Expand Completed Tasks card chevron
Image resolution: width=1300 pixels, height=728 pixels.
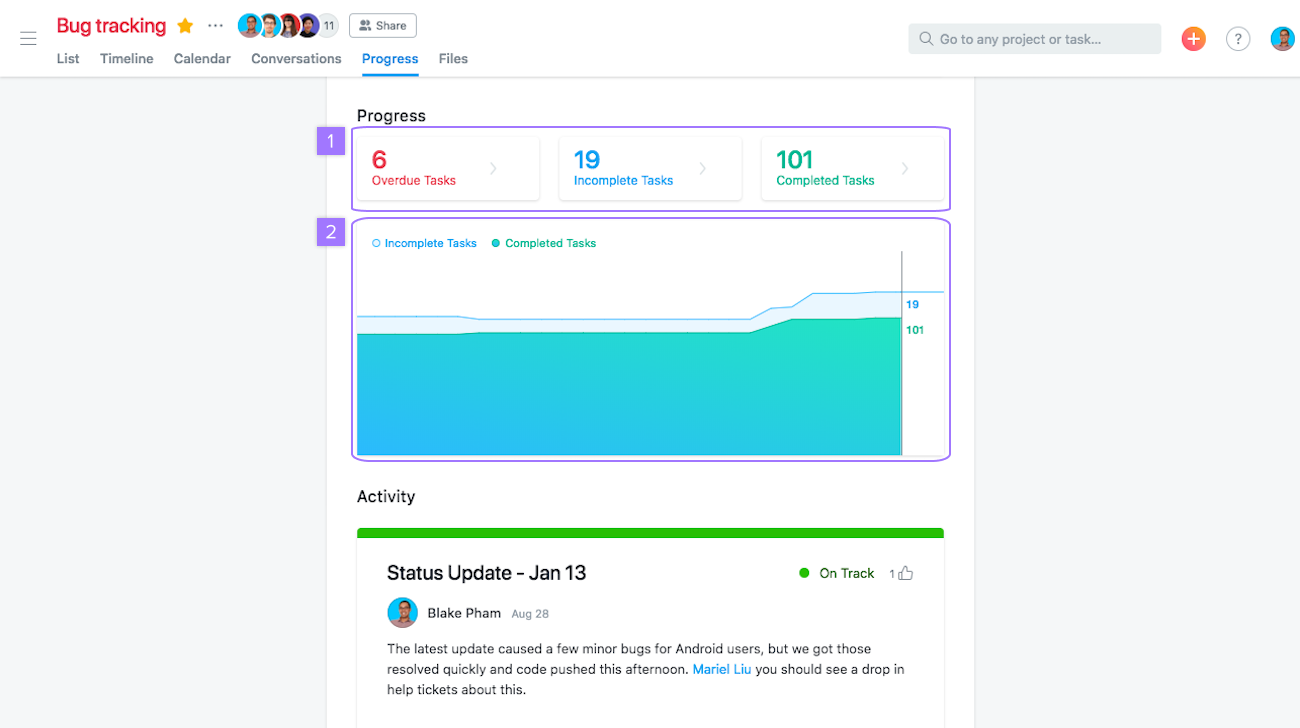905,169
